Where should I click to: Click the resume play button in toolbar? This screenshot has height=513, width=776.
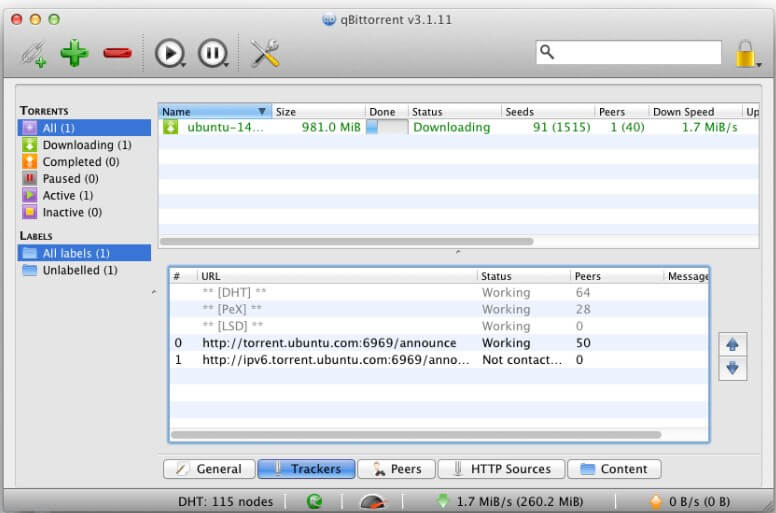pyautogui.click(x=170, y=53)
